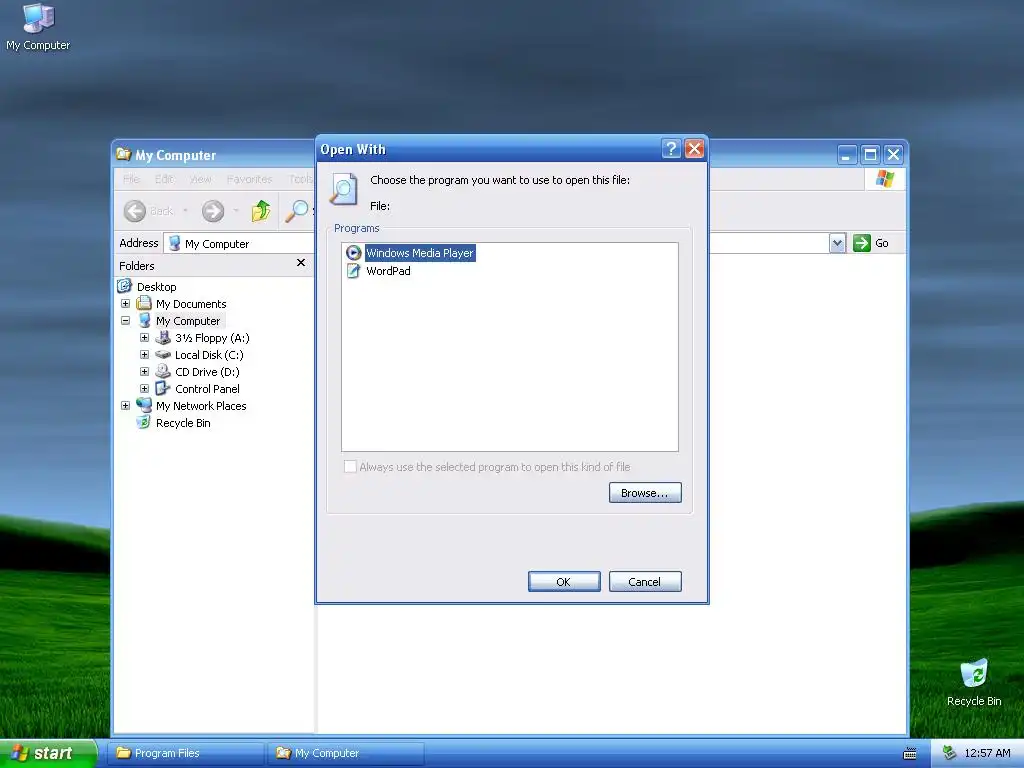The width and height of the screenshot is (1024, 768).
Task: Click the Back button dropdown arrow
Action: [185, 211]
